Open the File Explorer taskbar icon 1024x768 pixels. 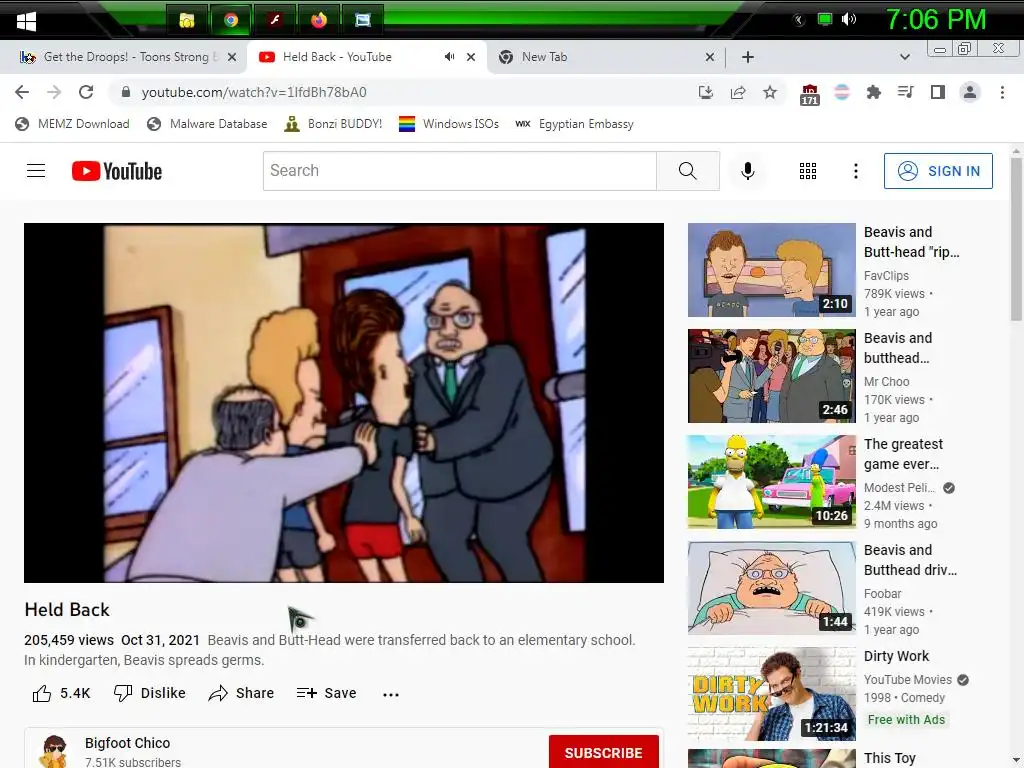pos(187,20)
